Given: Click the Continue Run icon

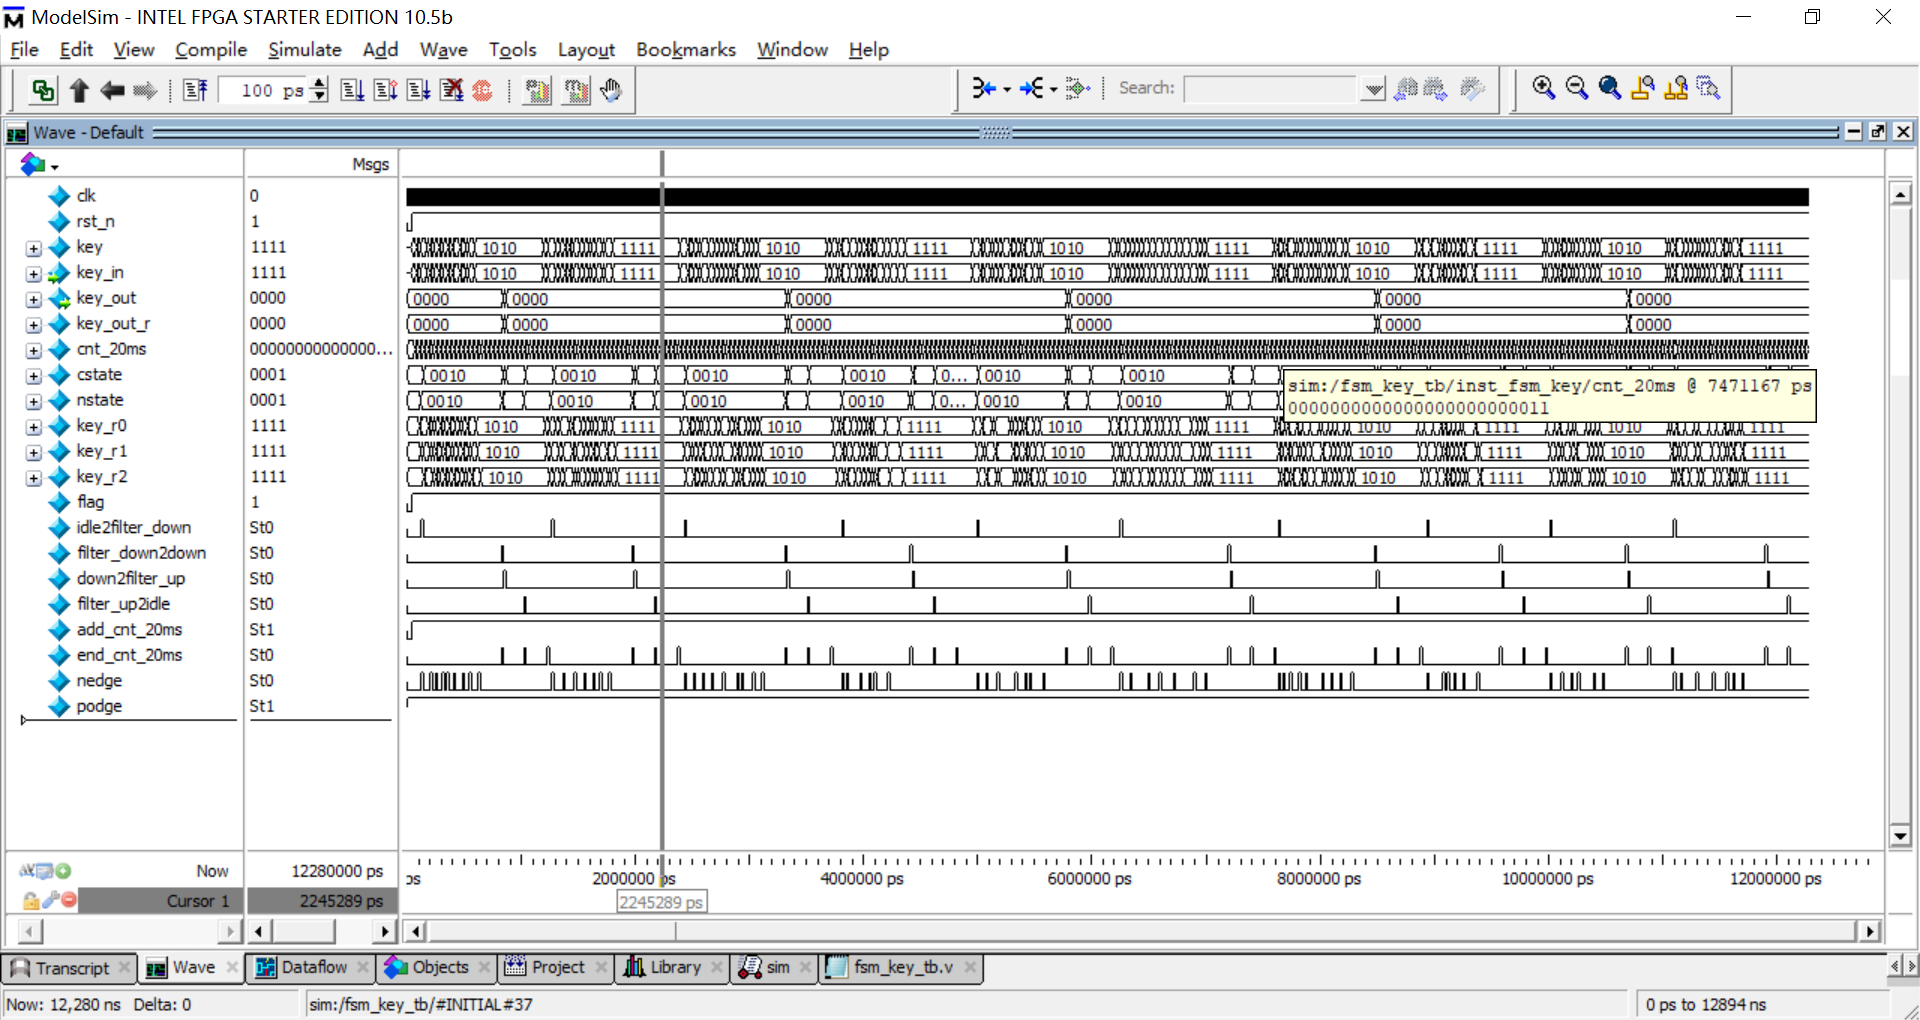Looking at the screenshot, I should tap(385, 90).
